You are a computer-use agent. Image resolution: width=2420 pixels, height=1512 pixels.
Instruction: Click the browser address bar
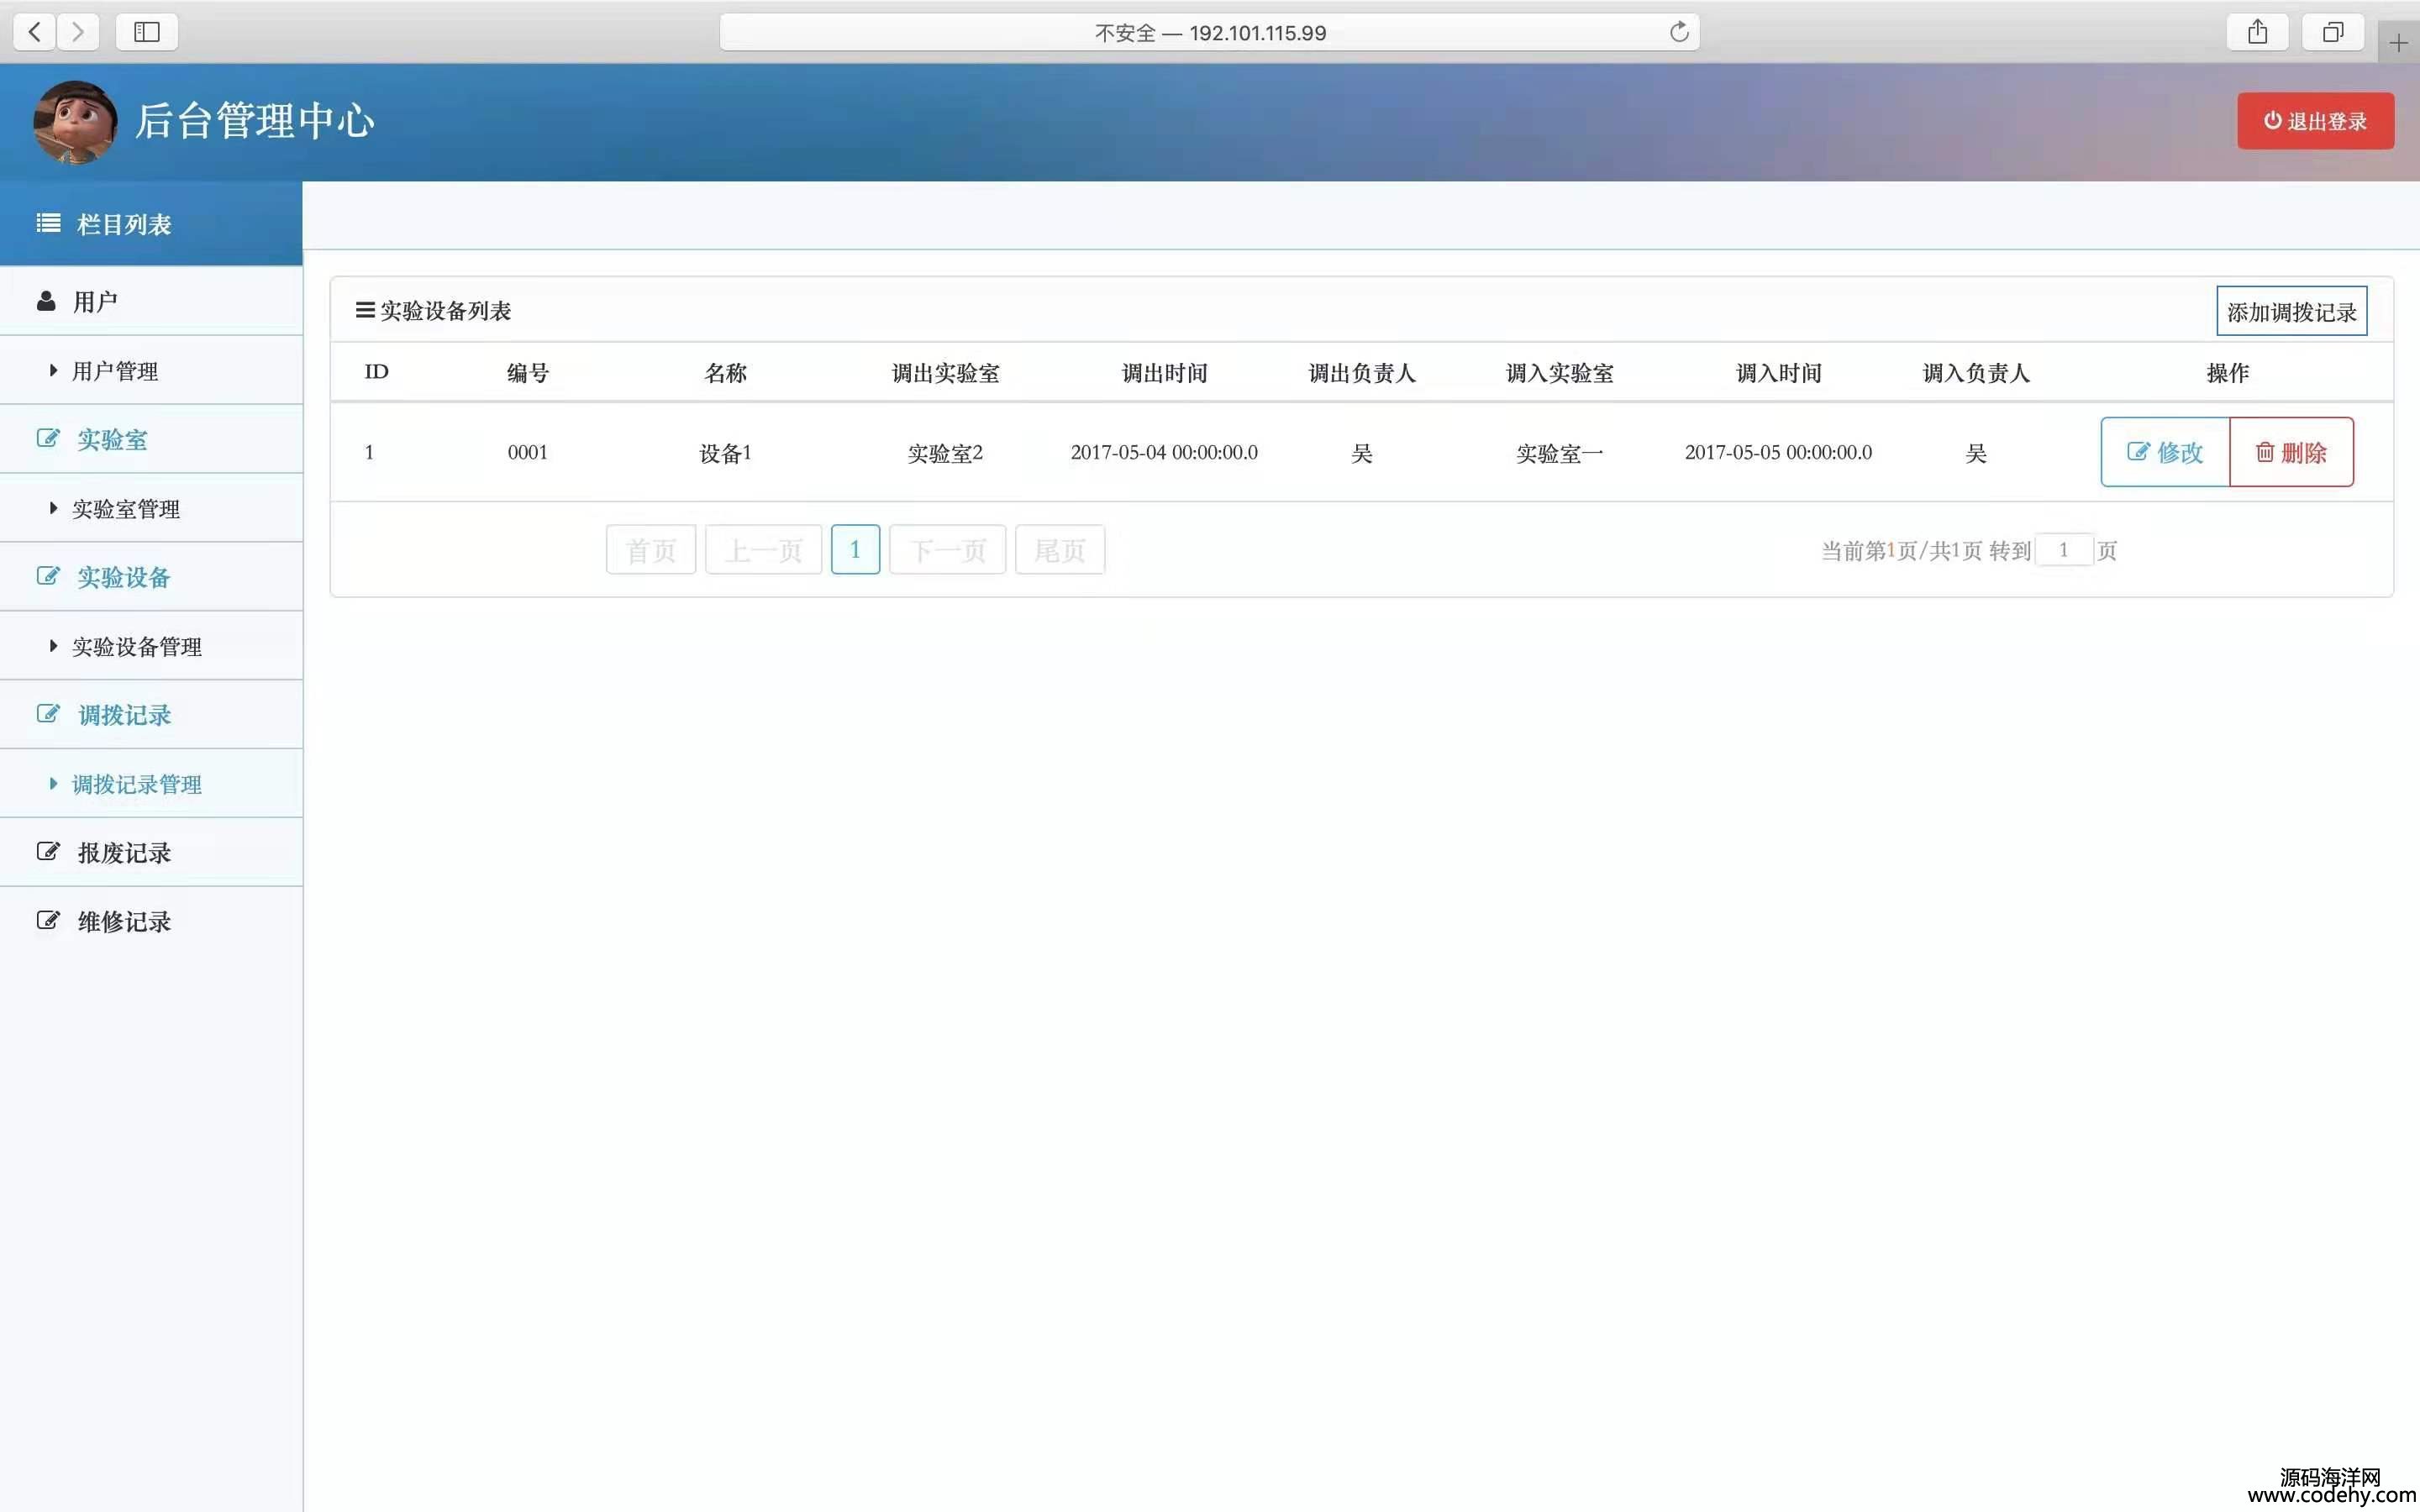coord(1210,32)
